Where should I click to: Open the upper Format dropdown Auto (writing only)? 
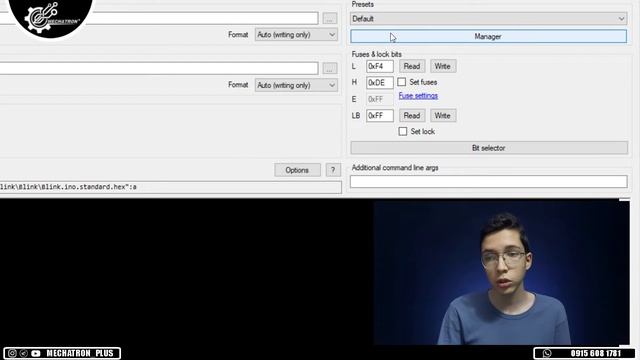[296, 35]
